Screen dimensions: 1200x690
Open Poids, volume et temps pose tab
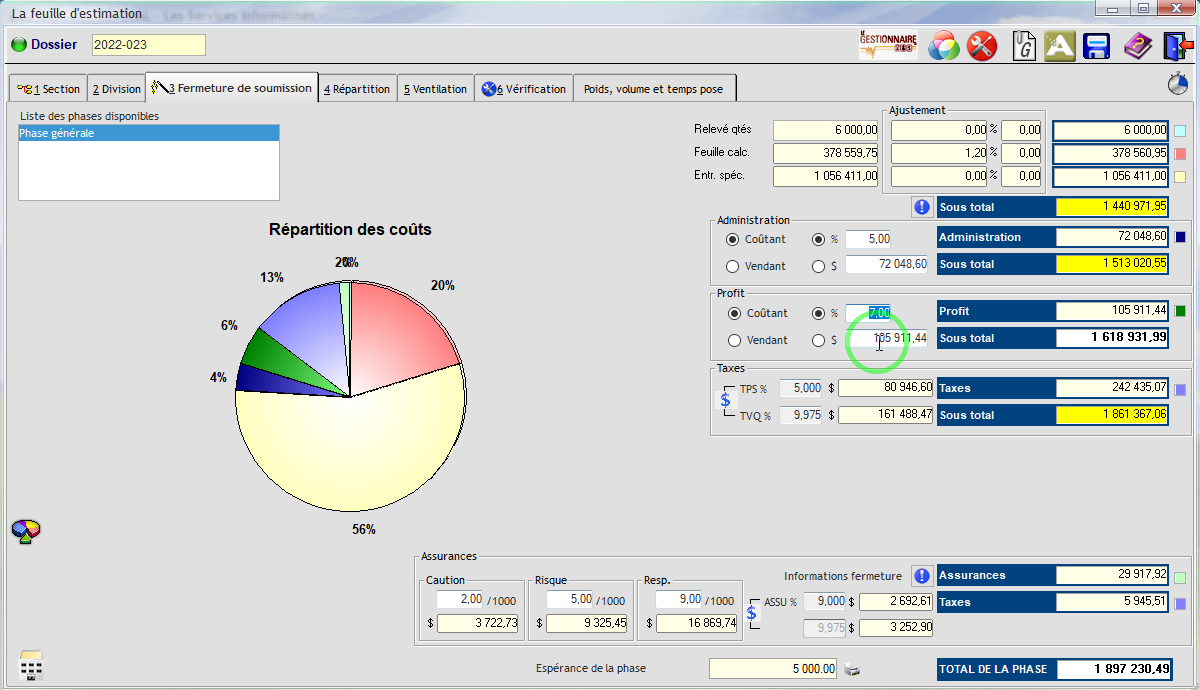(653, 89)
